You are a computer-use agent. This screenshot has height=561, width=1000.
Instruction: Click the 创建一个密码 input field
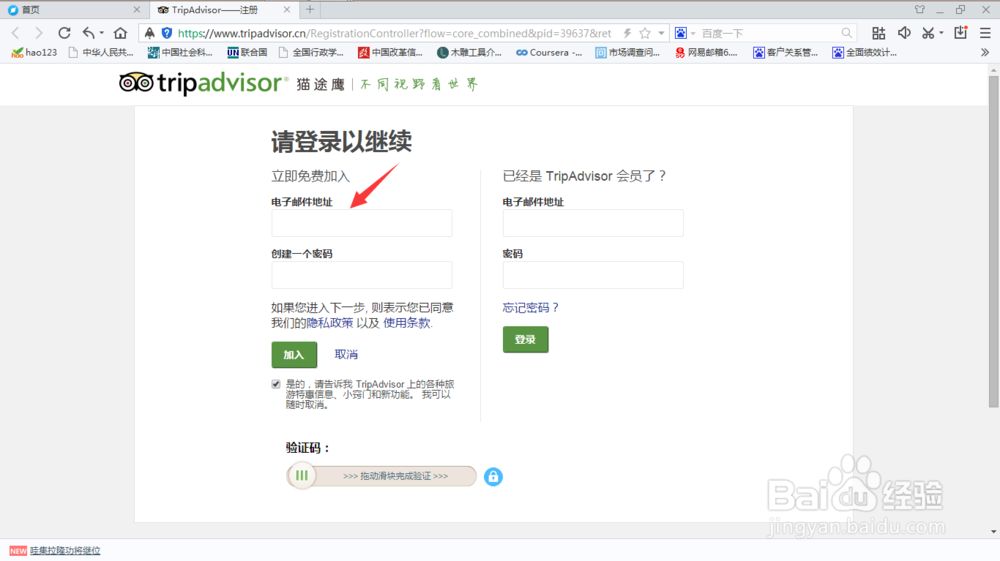(362, 275)
